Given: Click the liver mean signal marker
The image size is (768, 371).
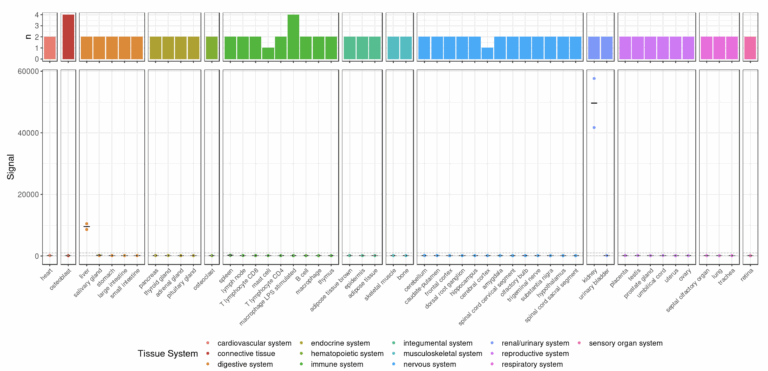Looking at the screenshot, I should [x=87, y=226].
